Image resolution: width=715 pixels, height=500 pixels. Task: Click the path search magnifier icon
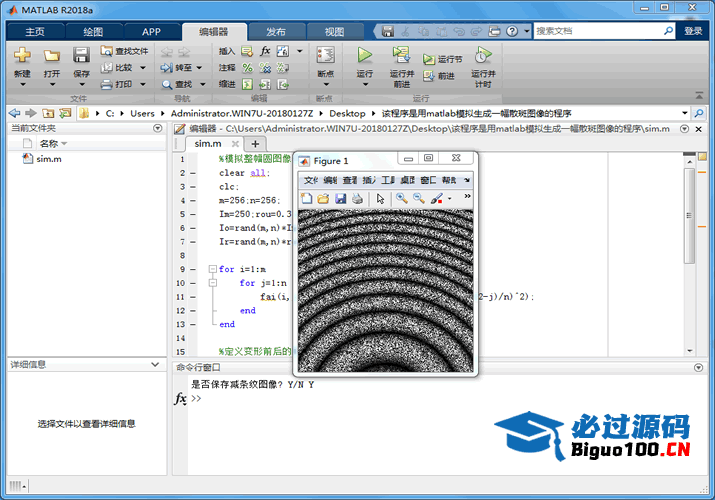[699, 113]
